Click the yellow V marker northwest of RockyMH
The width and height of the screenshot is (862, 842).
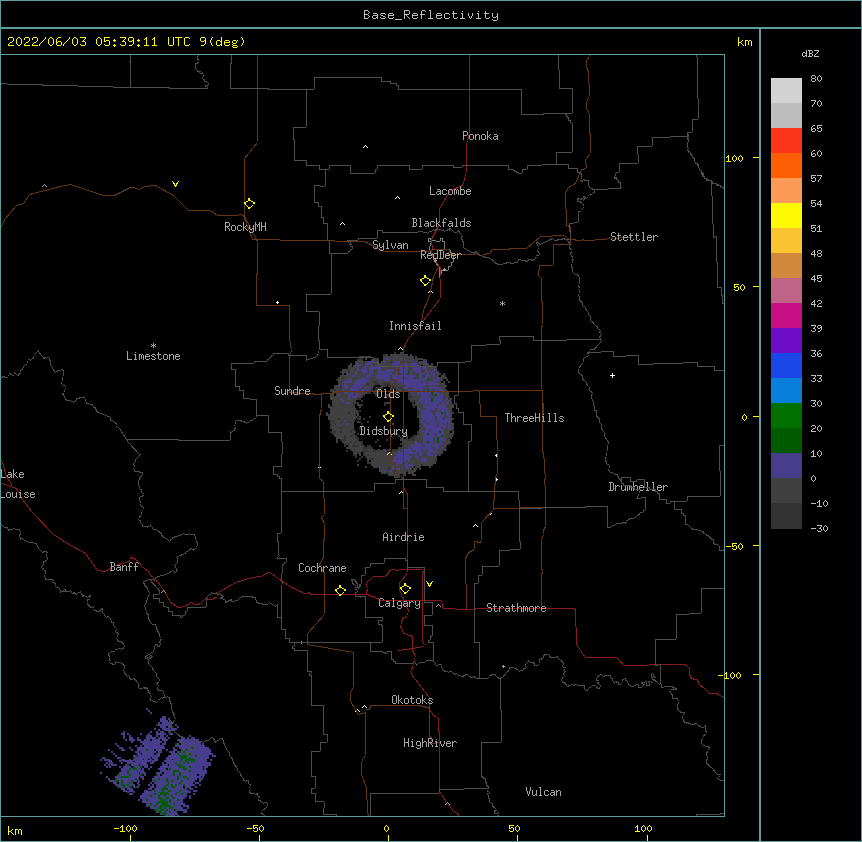coord(175,184)
